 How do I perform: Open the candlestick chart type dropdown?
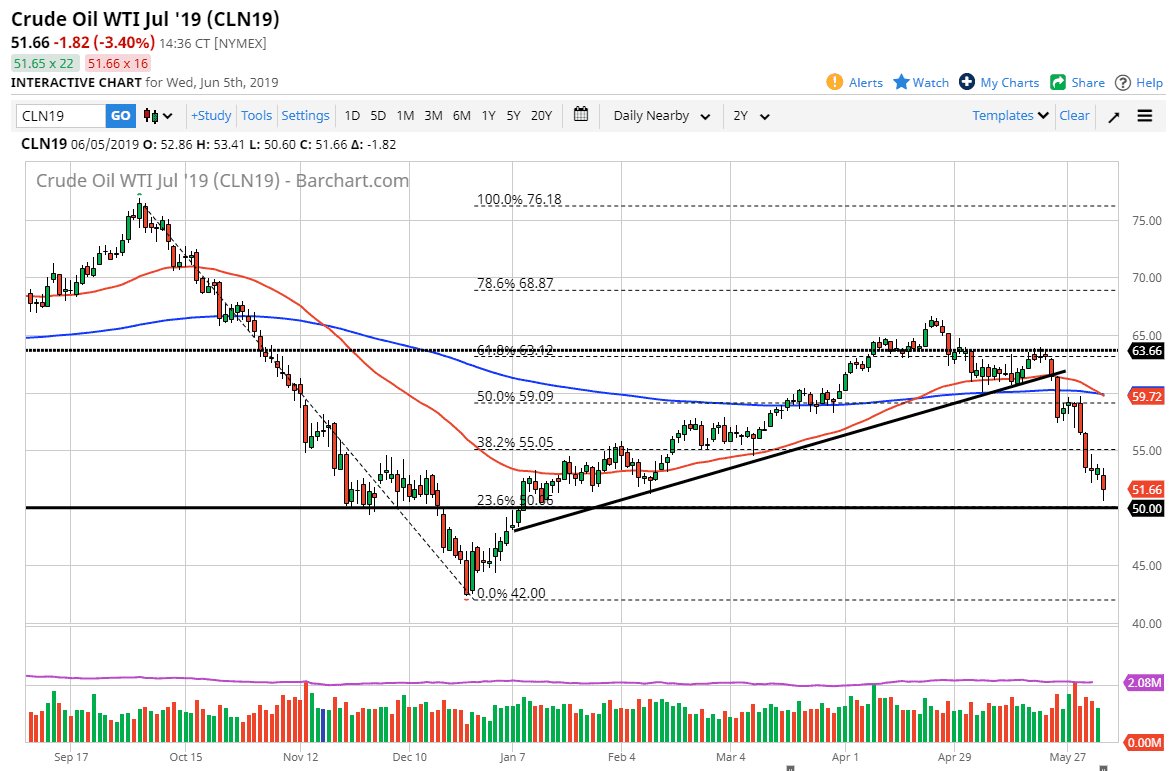tap(159, 116)
